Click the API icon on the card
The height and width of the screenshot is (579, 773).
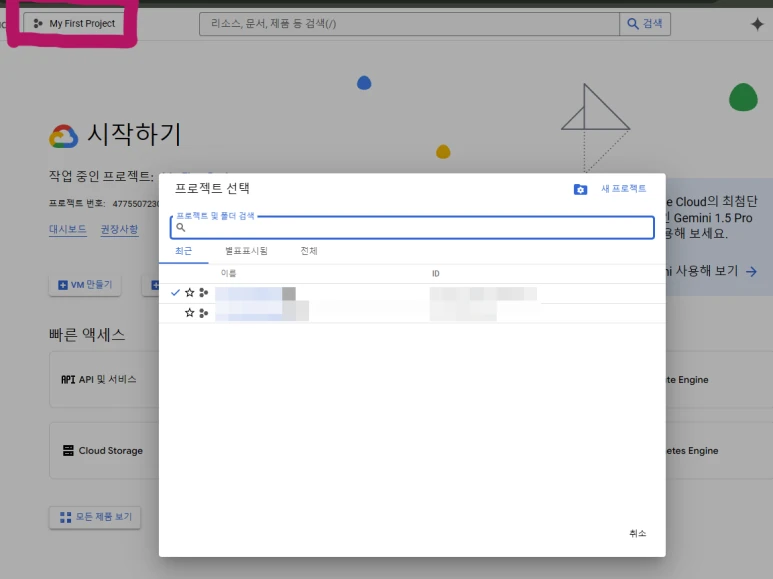(68, 379)
